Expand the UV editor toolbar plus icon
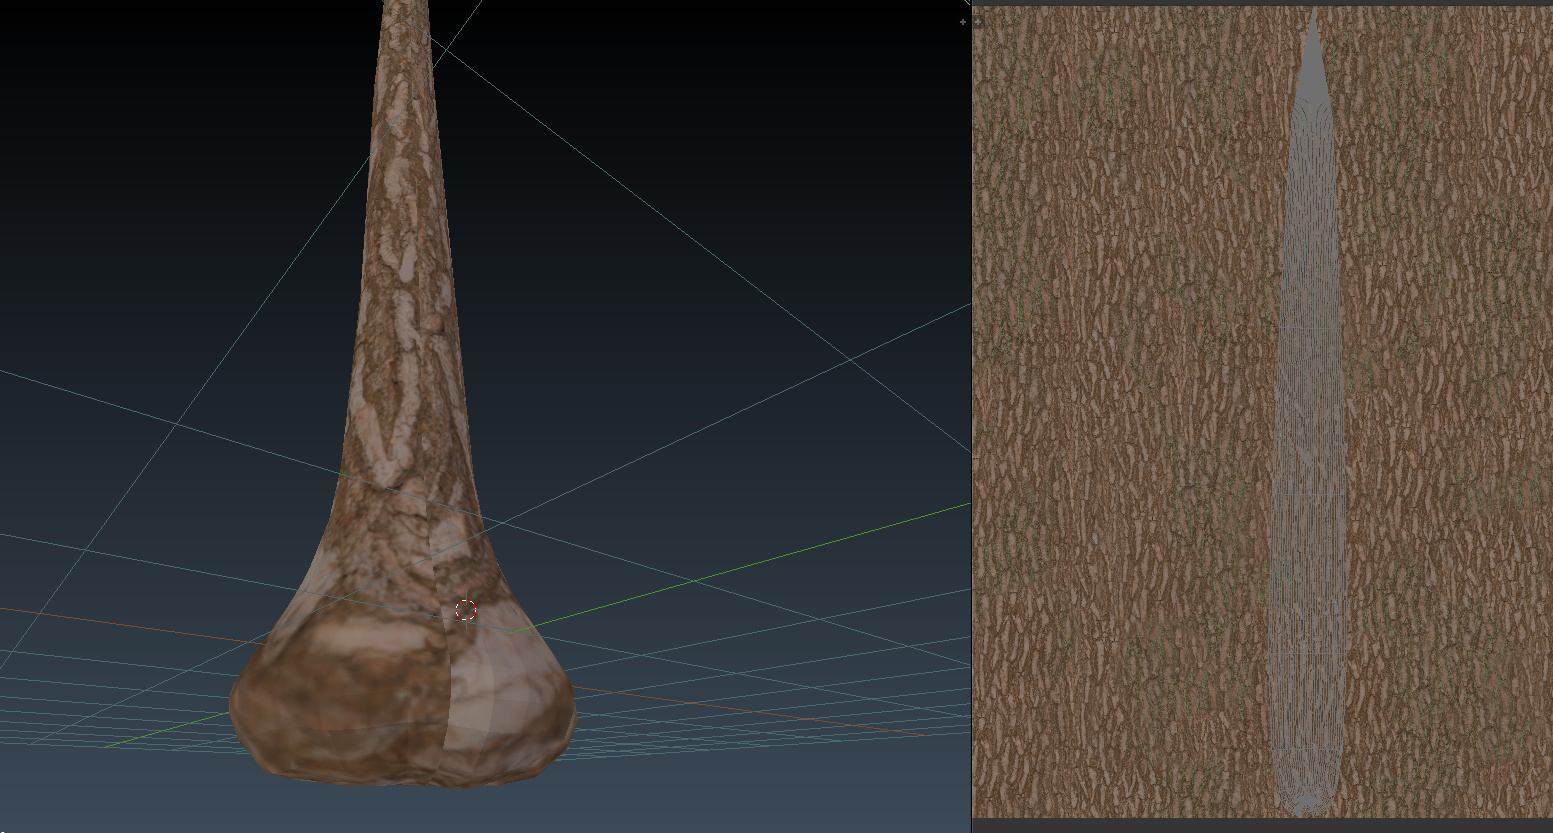1553x833 pixels. point(979,21)
